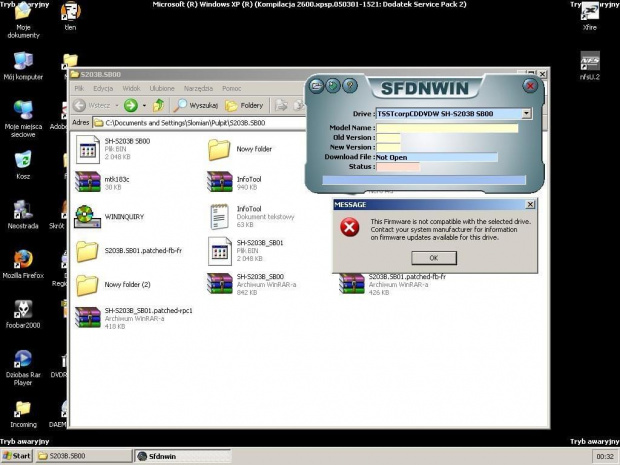Click the red error icon in MESSAGE dialog

click(x=350, y=227)
